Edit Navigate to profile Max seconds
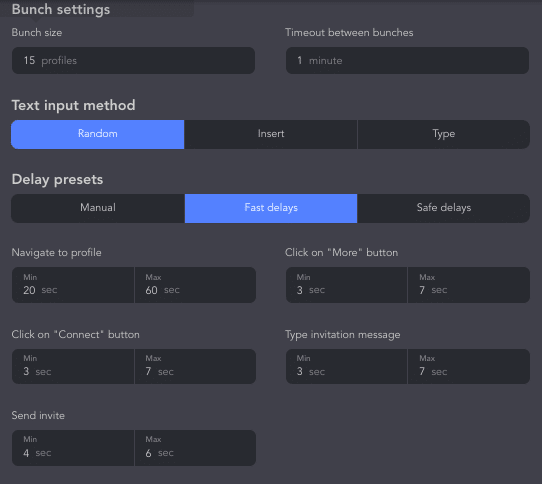542x484 pixels. click(195, 285)
